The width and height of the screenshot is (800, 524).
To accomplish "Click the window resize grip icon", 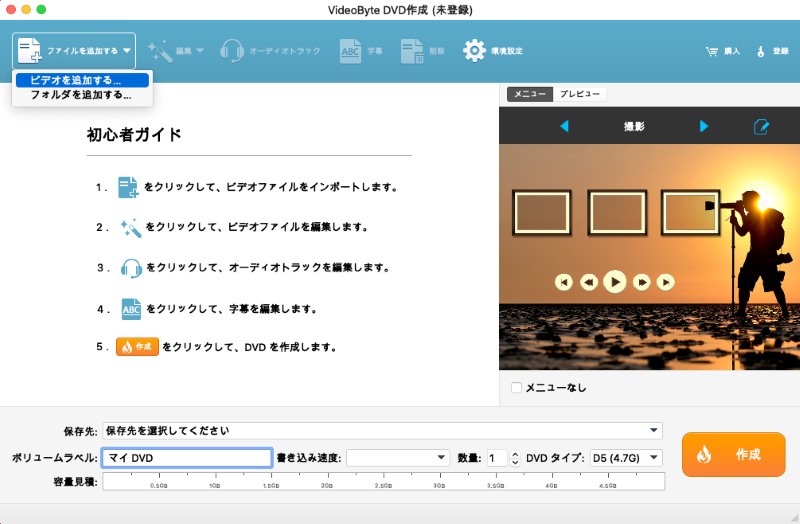I will (x=794, y=518).
